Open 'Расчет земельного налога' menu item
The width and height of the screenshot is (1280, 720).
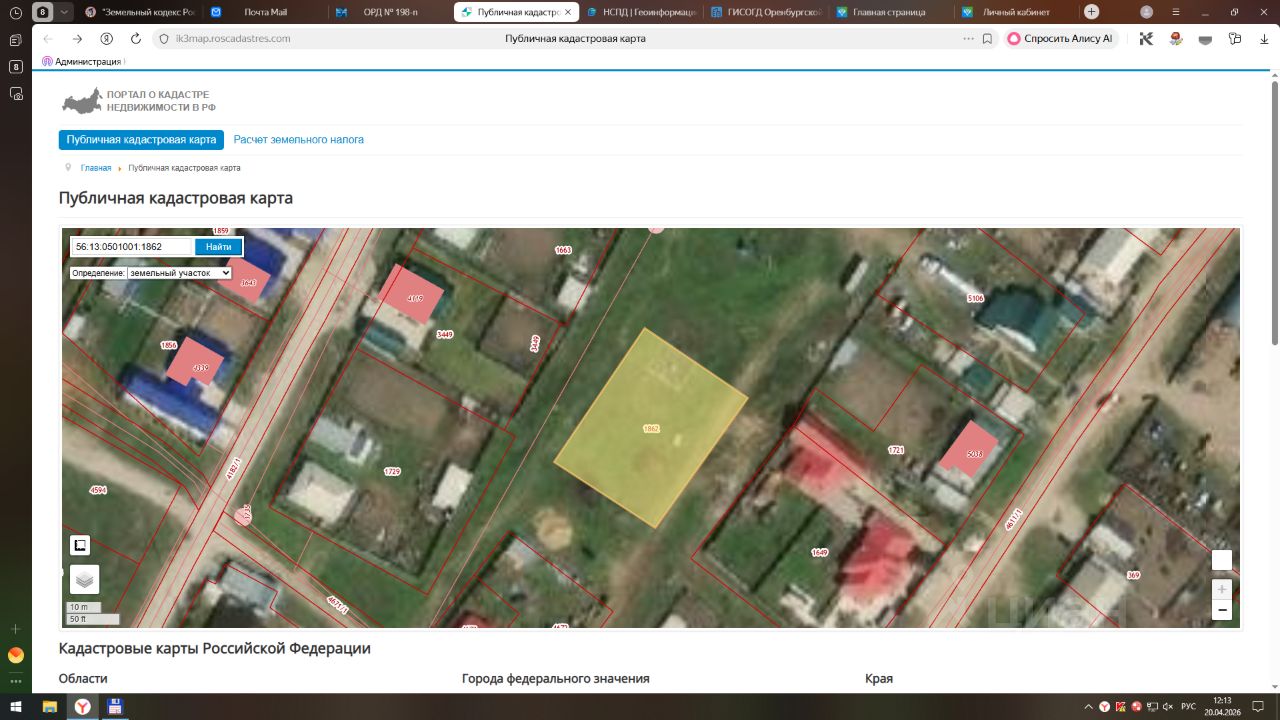299,140
